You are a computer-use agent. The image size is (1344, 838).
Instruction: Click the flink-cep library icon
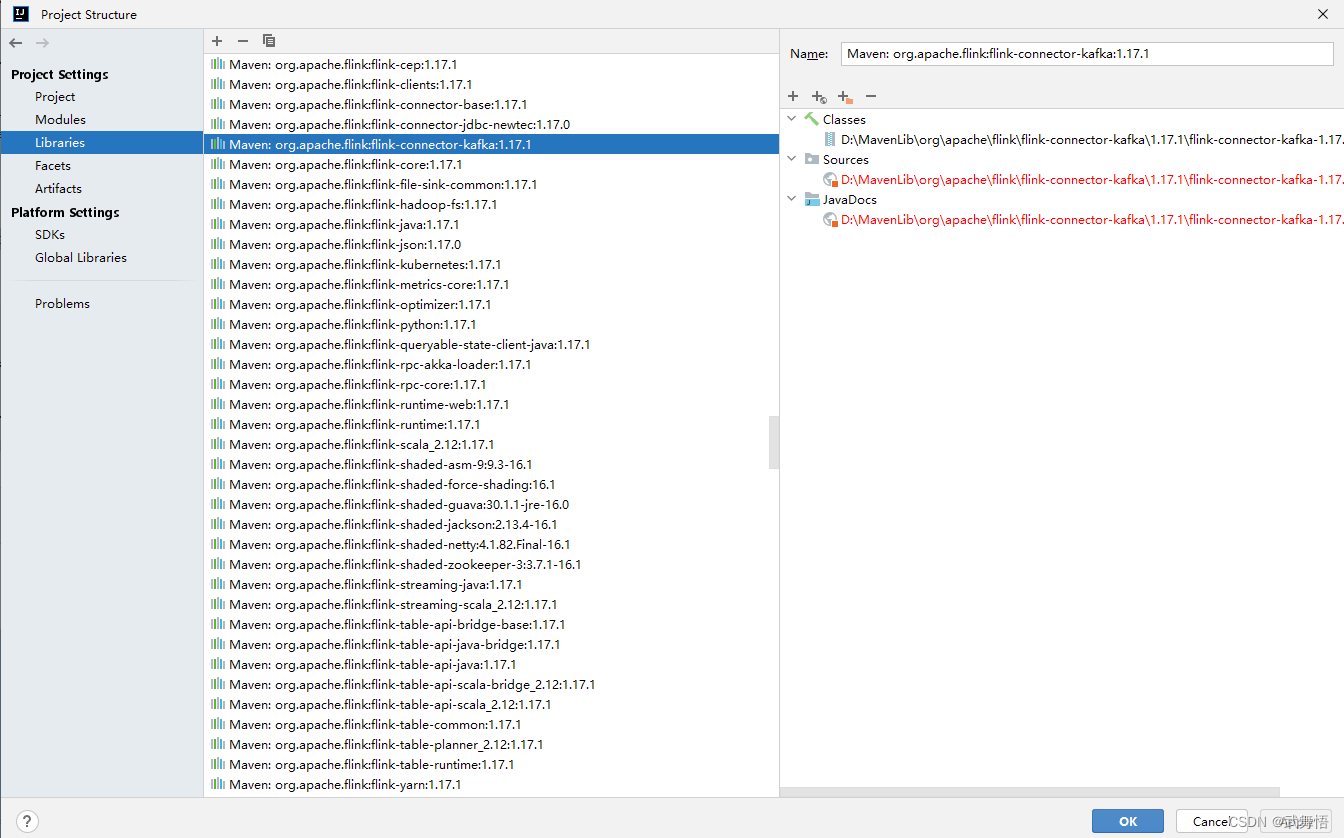coord(218,64)
